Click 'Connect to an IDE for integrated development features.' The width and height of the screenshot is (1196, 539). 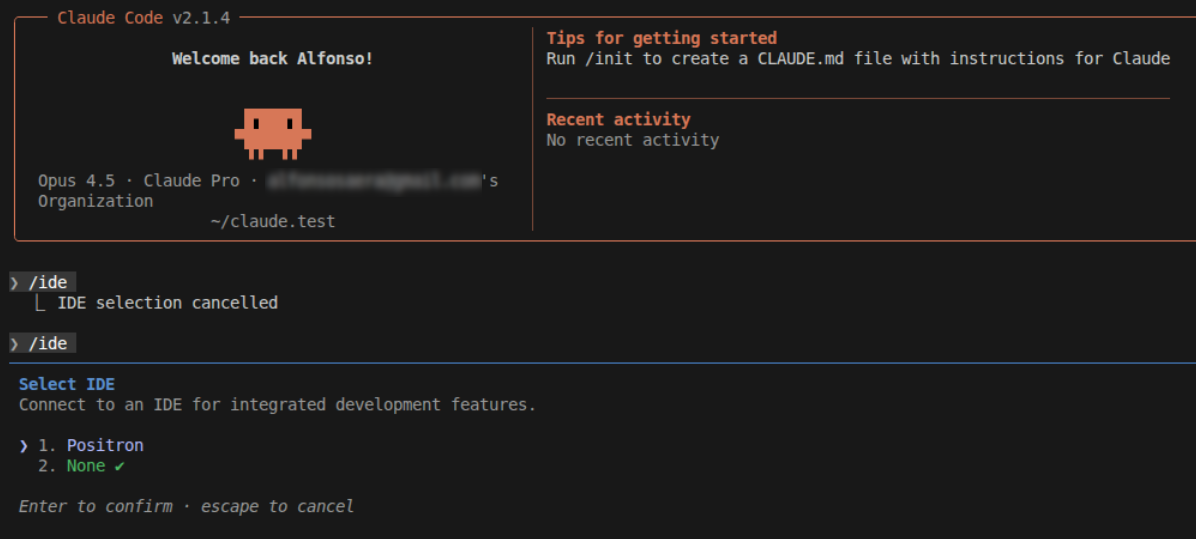coord(278,405)
